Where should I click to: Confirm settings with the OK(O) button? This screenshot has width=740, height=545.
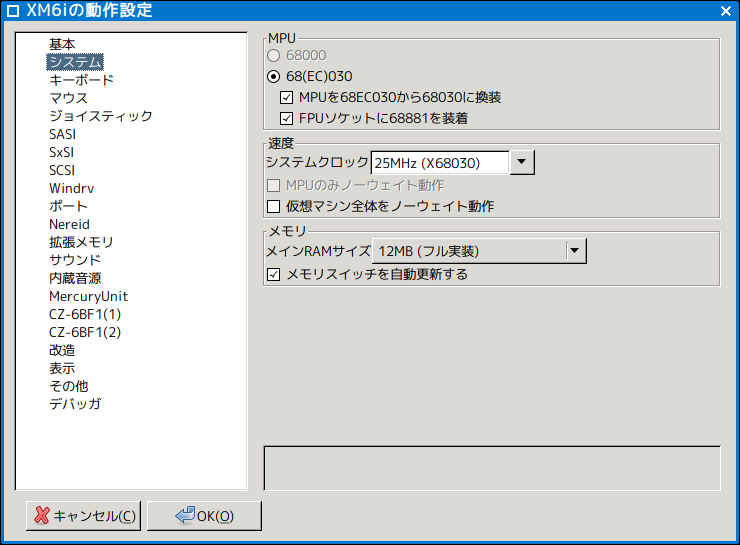point(204,516)
